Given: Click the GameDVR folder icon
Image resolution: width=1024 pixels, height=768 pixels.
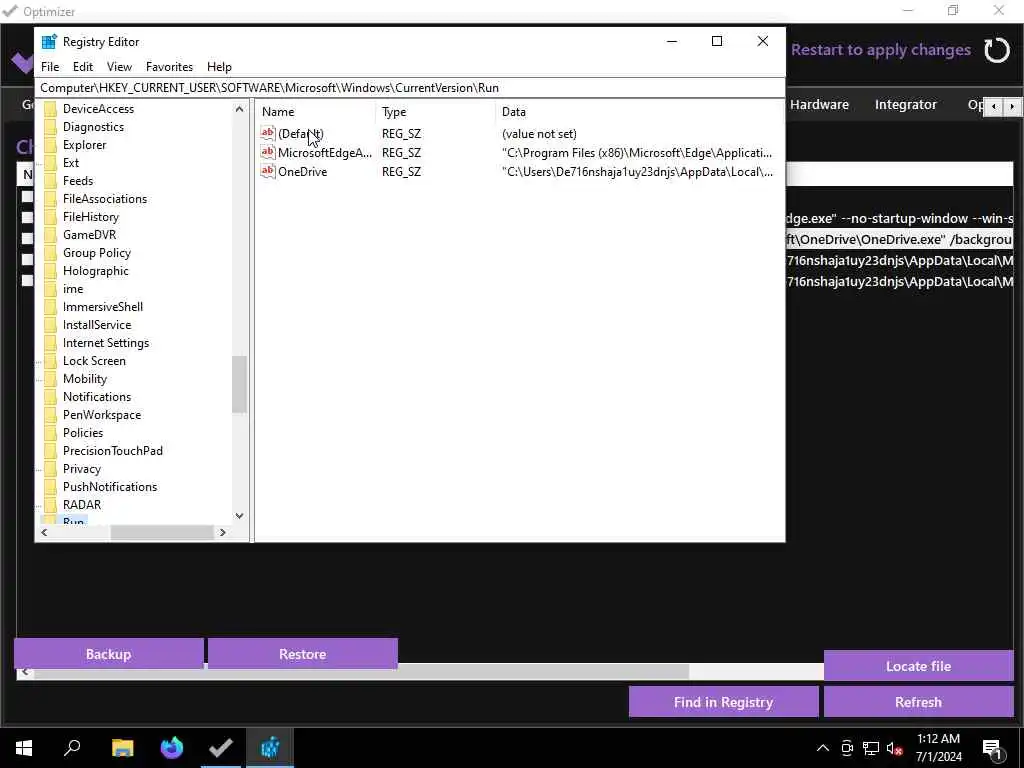Looking at the screenshot, I should 50,235.
